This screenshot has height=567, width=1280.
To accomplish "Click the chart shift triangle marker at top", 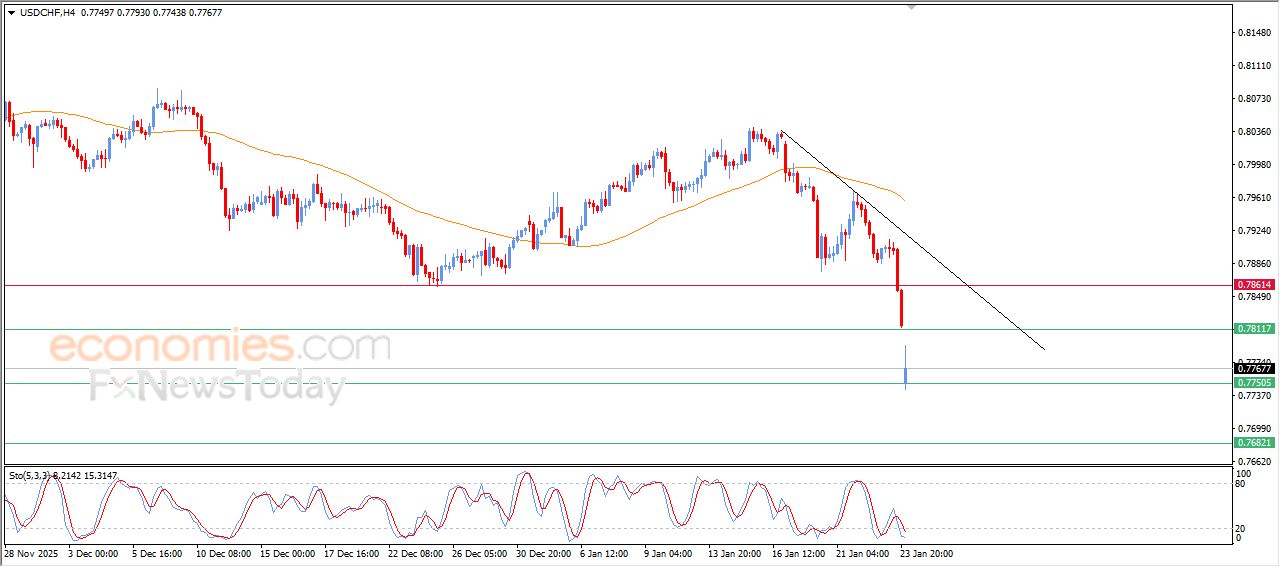I will 911,7.
